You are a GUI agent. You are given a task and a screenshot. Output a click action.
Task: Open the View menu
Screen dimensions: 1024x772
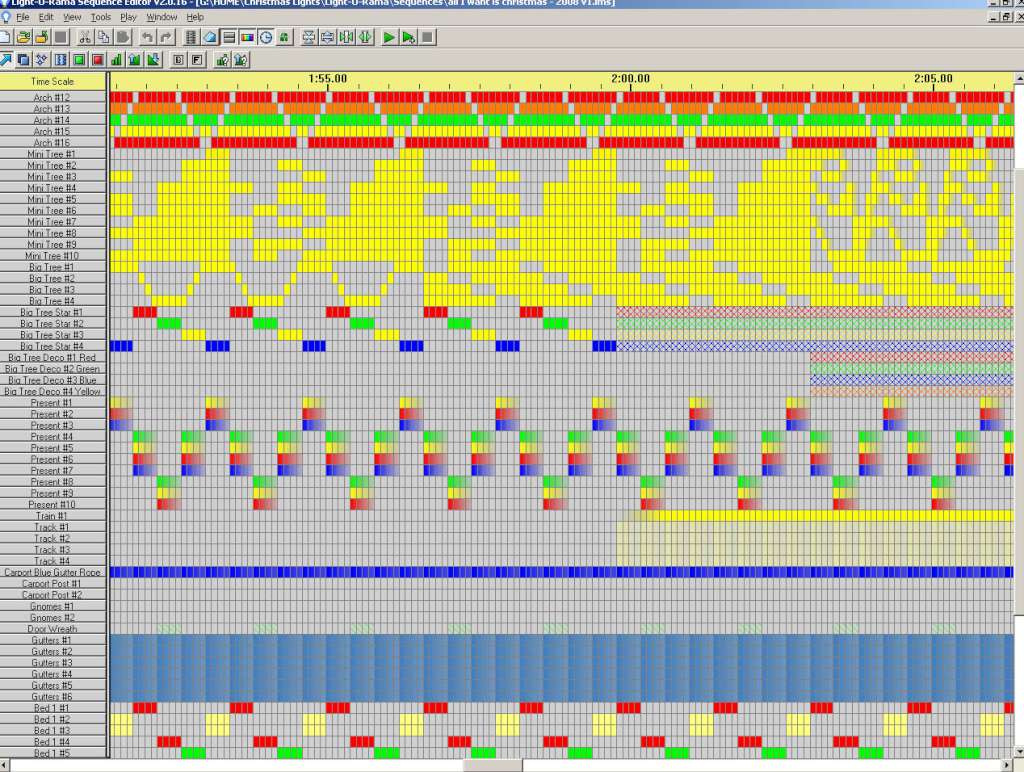click(x=72, y=17)
